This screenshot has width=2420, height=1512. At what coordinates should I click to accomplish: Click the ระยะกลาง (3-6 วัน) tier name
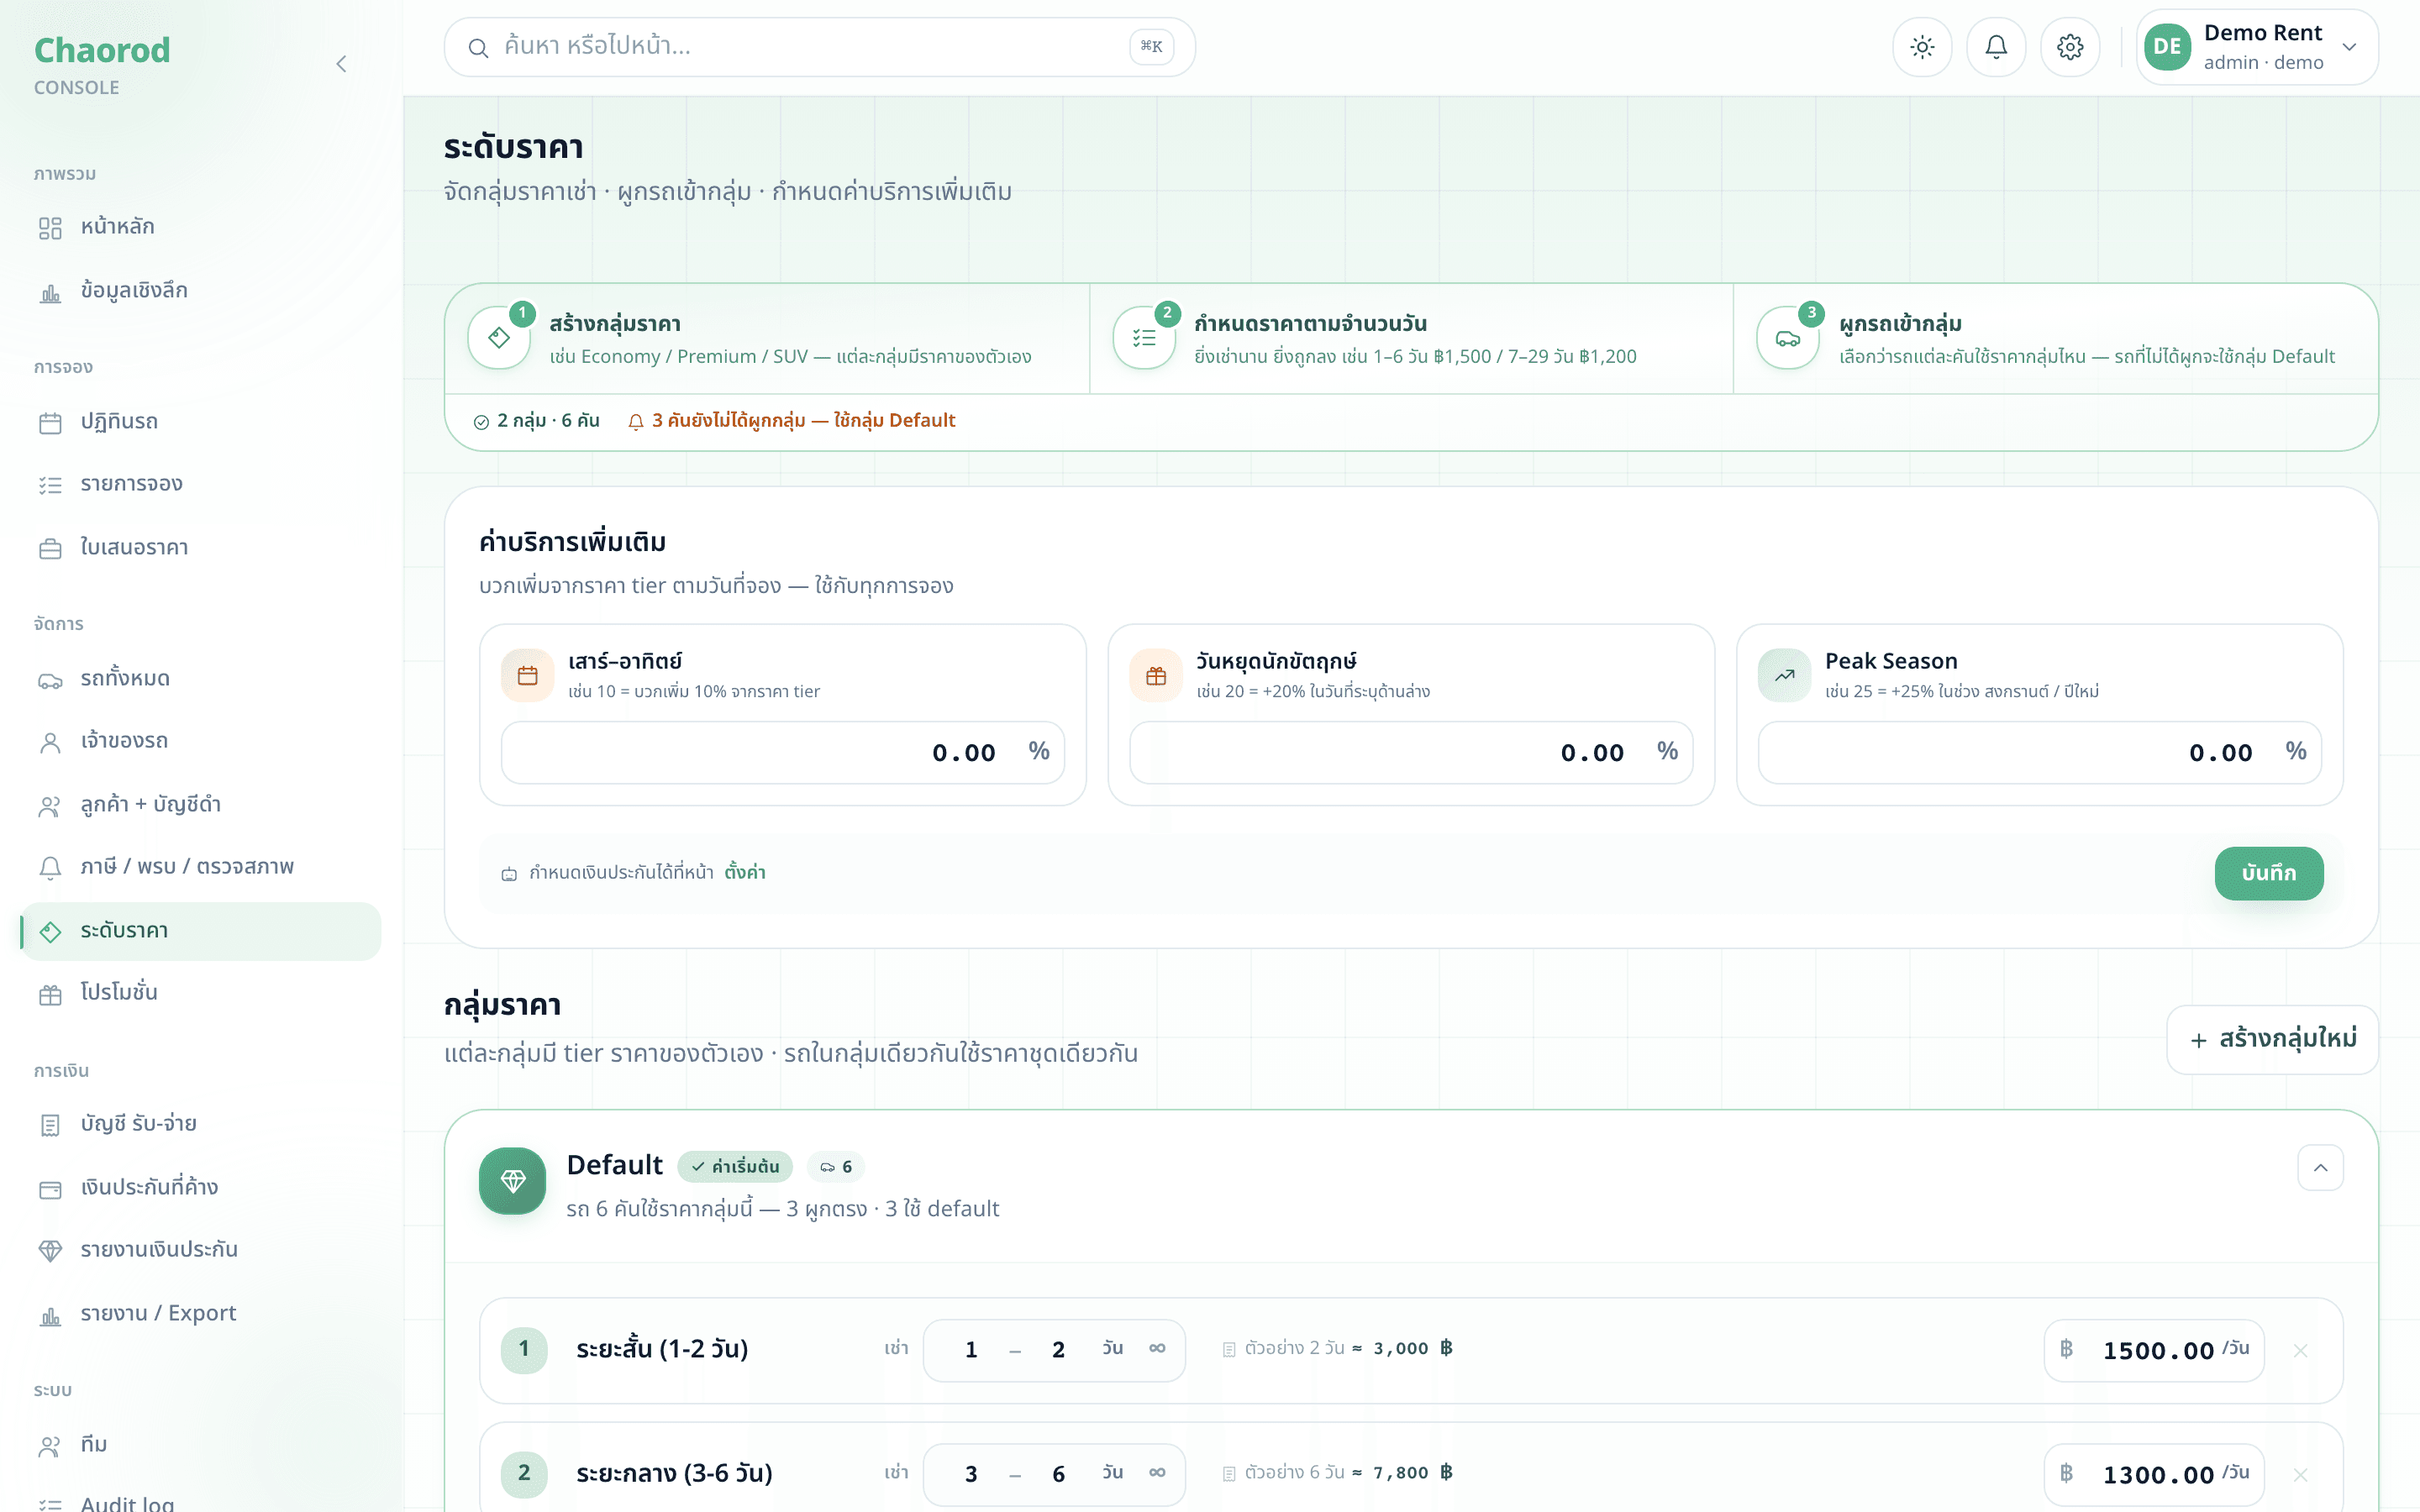[x=674, y=1474]
